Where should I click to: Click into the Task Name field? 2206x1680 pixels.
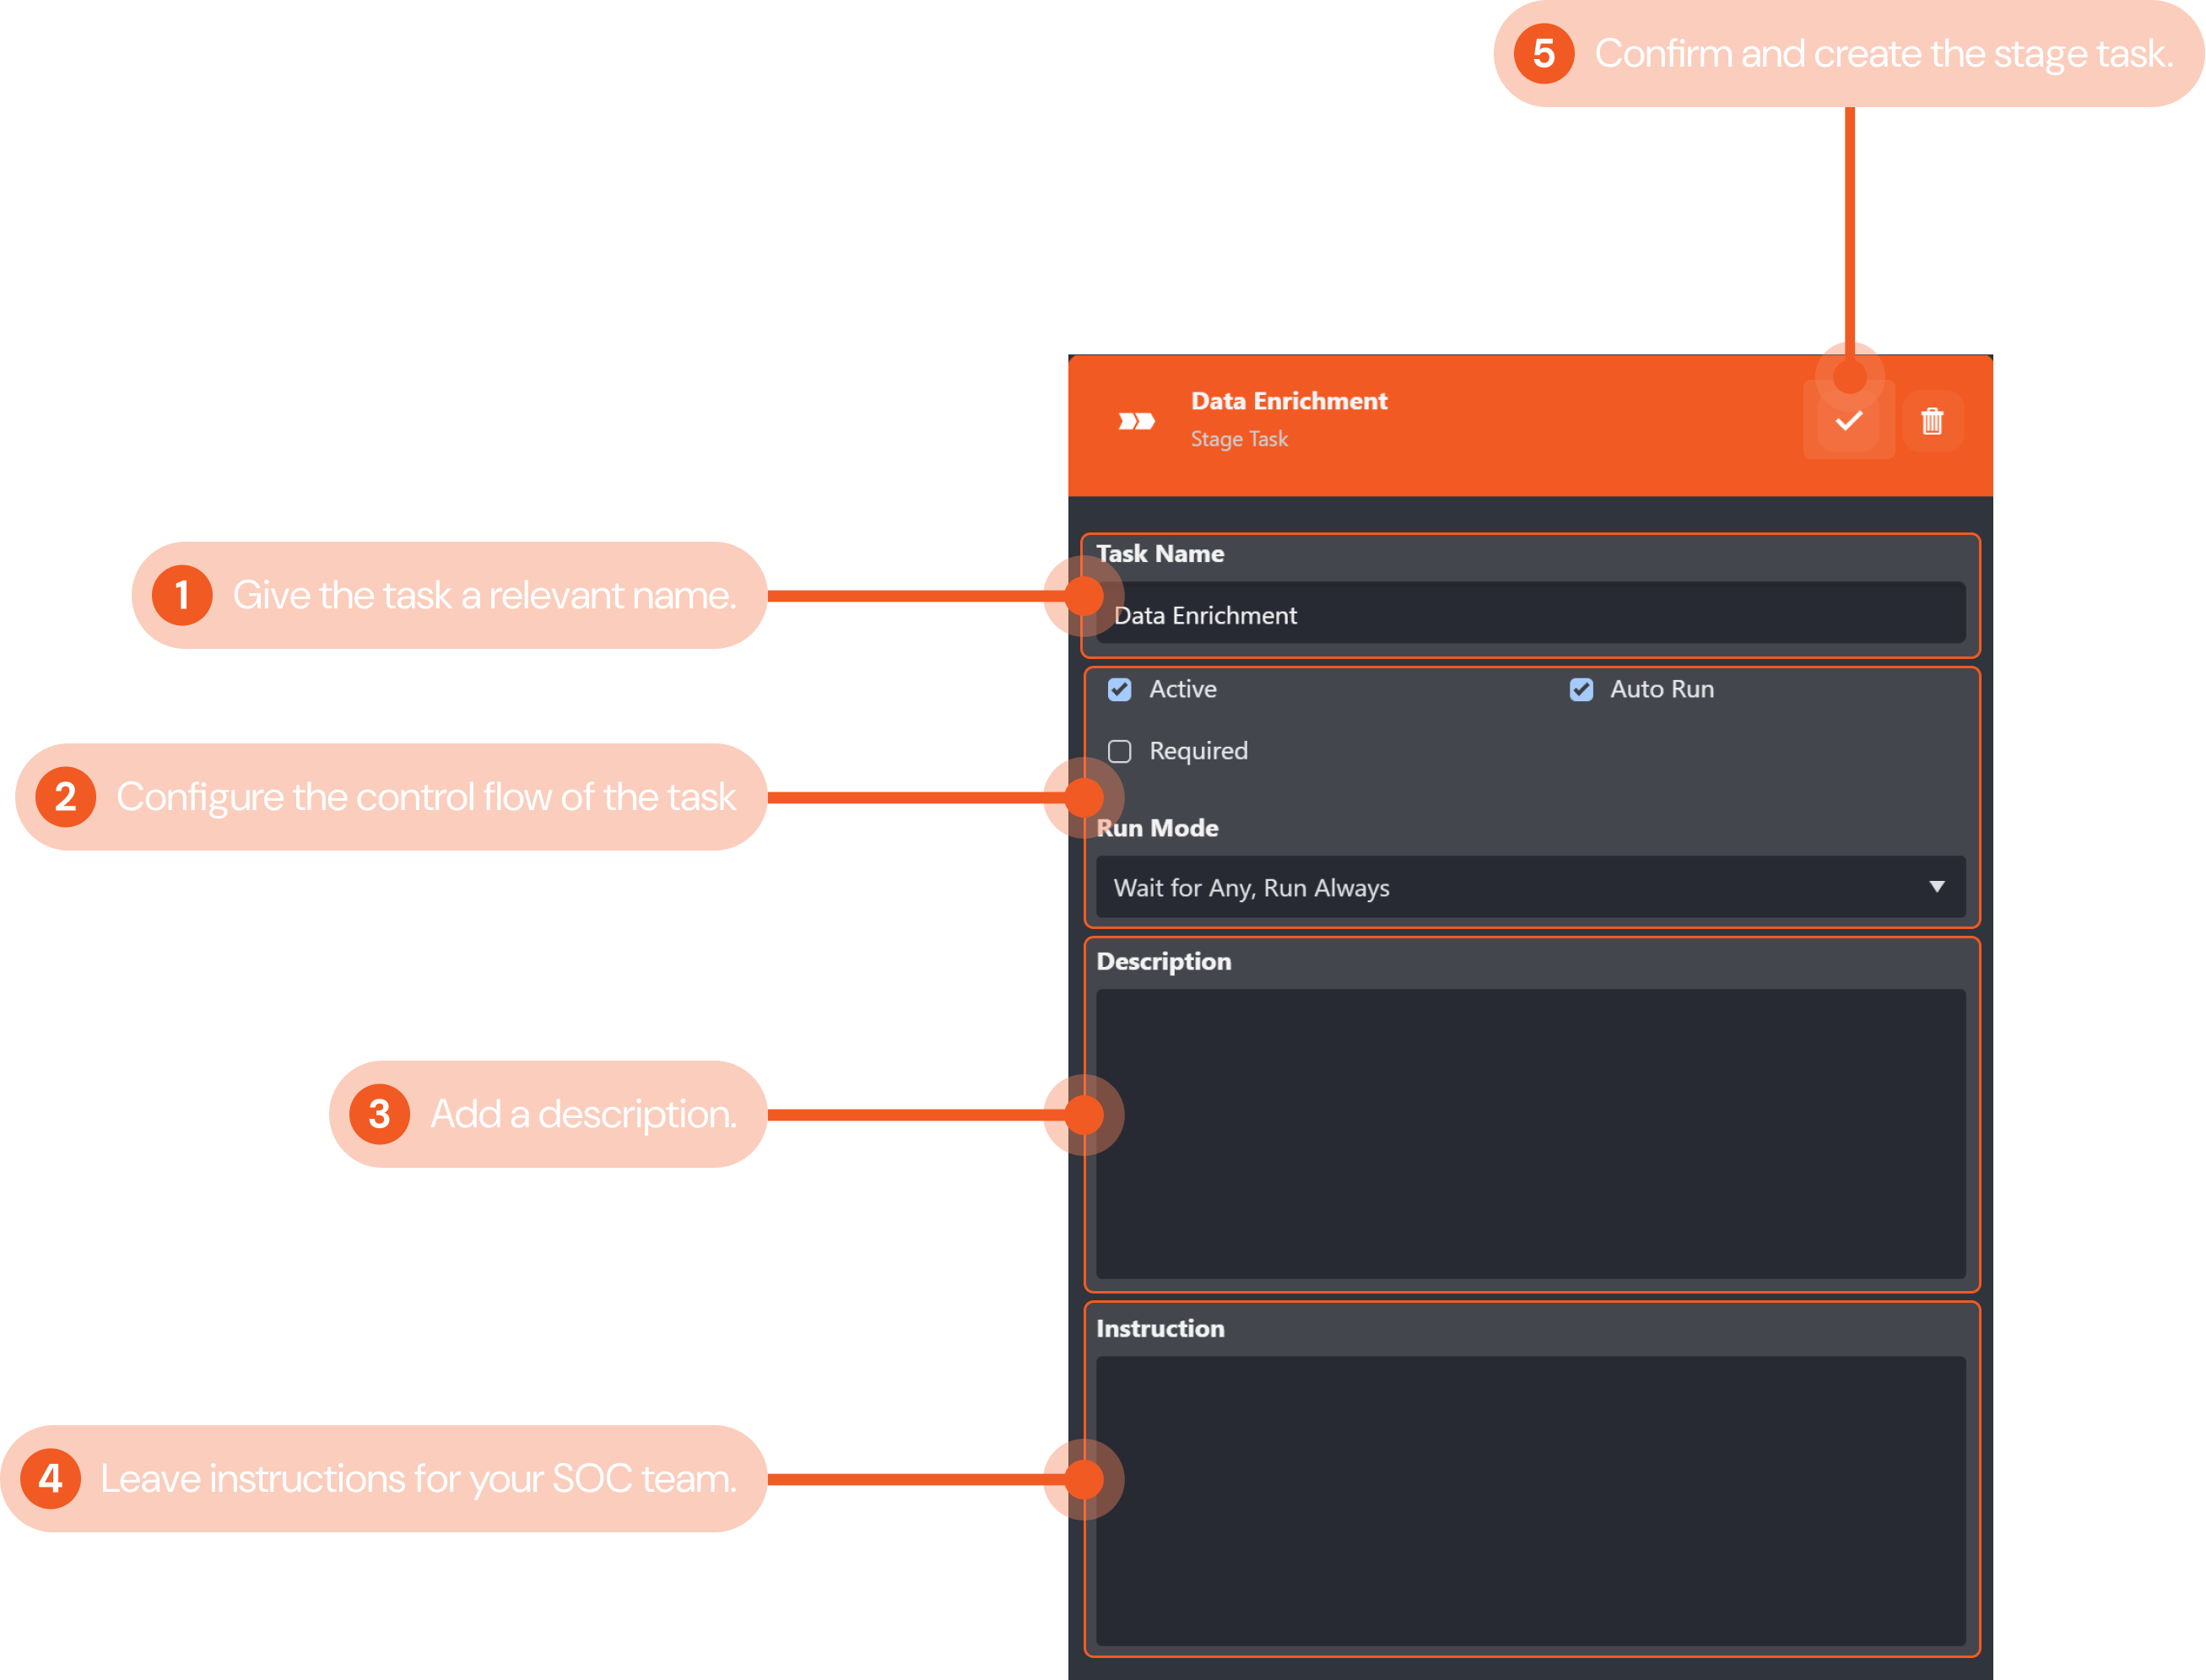[x=1530, y=614]
